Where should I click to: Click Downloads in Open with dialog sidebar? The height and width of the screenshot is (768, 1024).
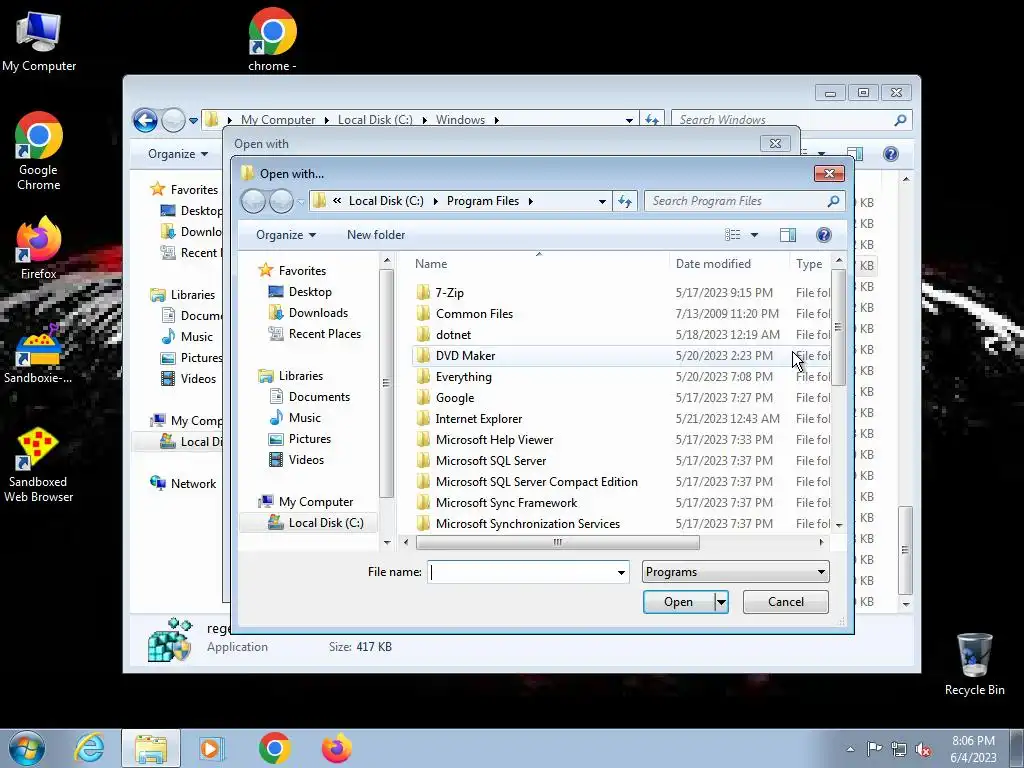coord(318,313)
